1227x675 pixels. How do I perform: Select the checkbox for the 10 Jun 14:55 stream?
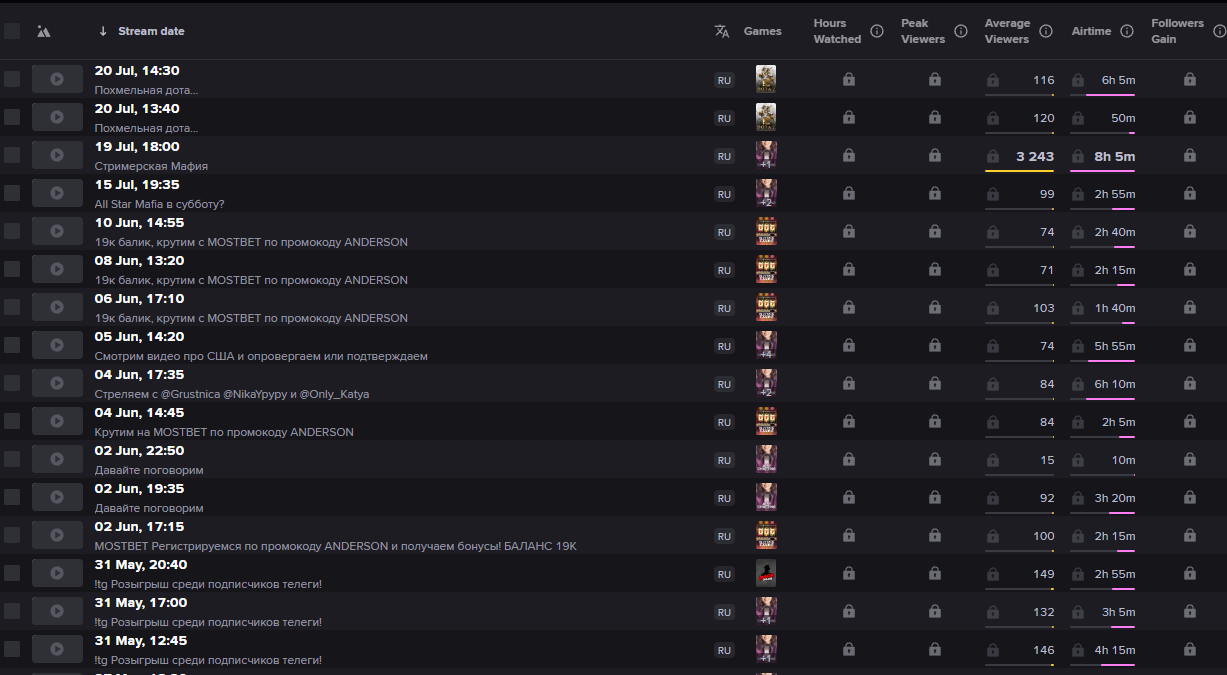click(x=12, y=231)
